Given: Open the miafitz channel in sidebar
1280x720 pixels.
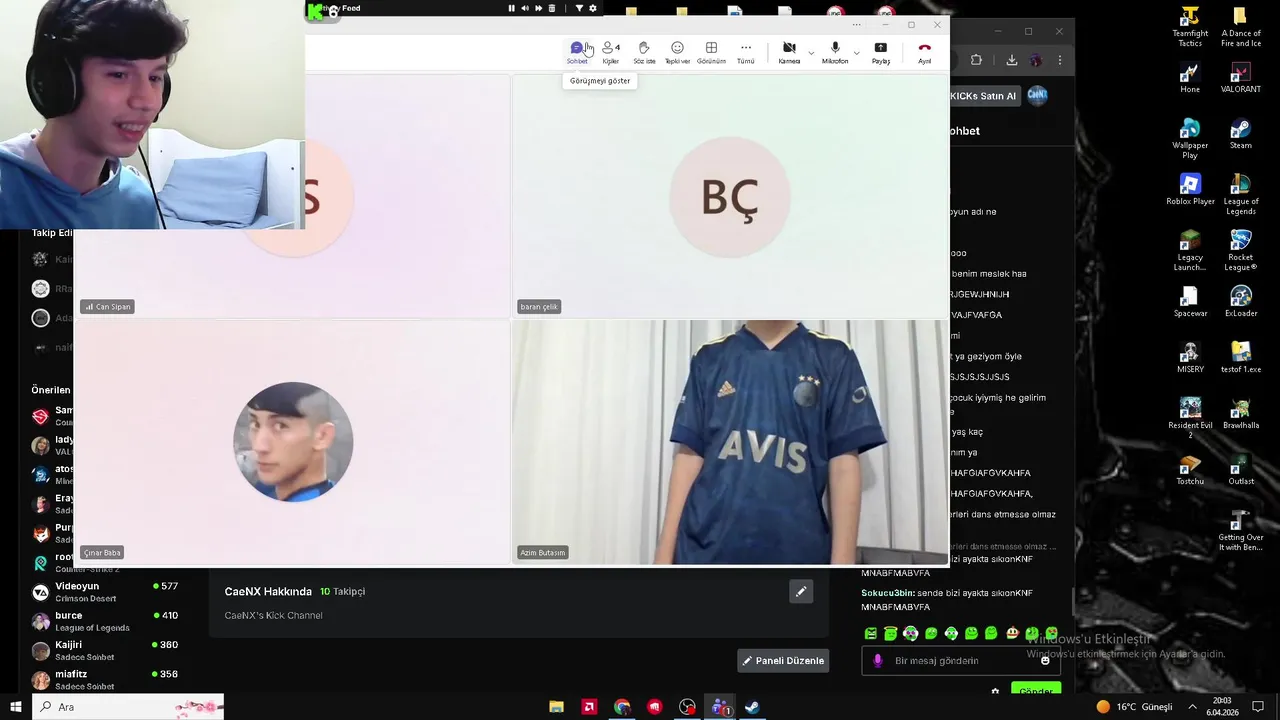Looking at the screenshot, I should pyautogui.click(x=105, y=680).
